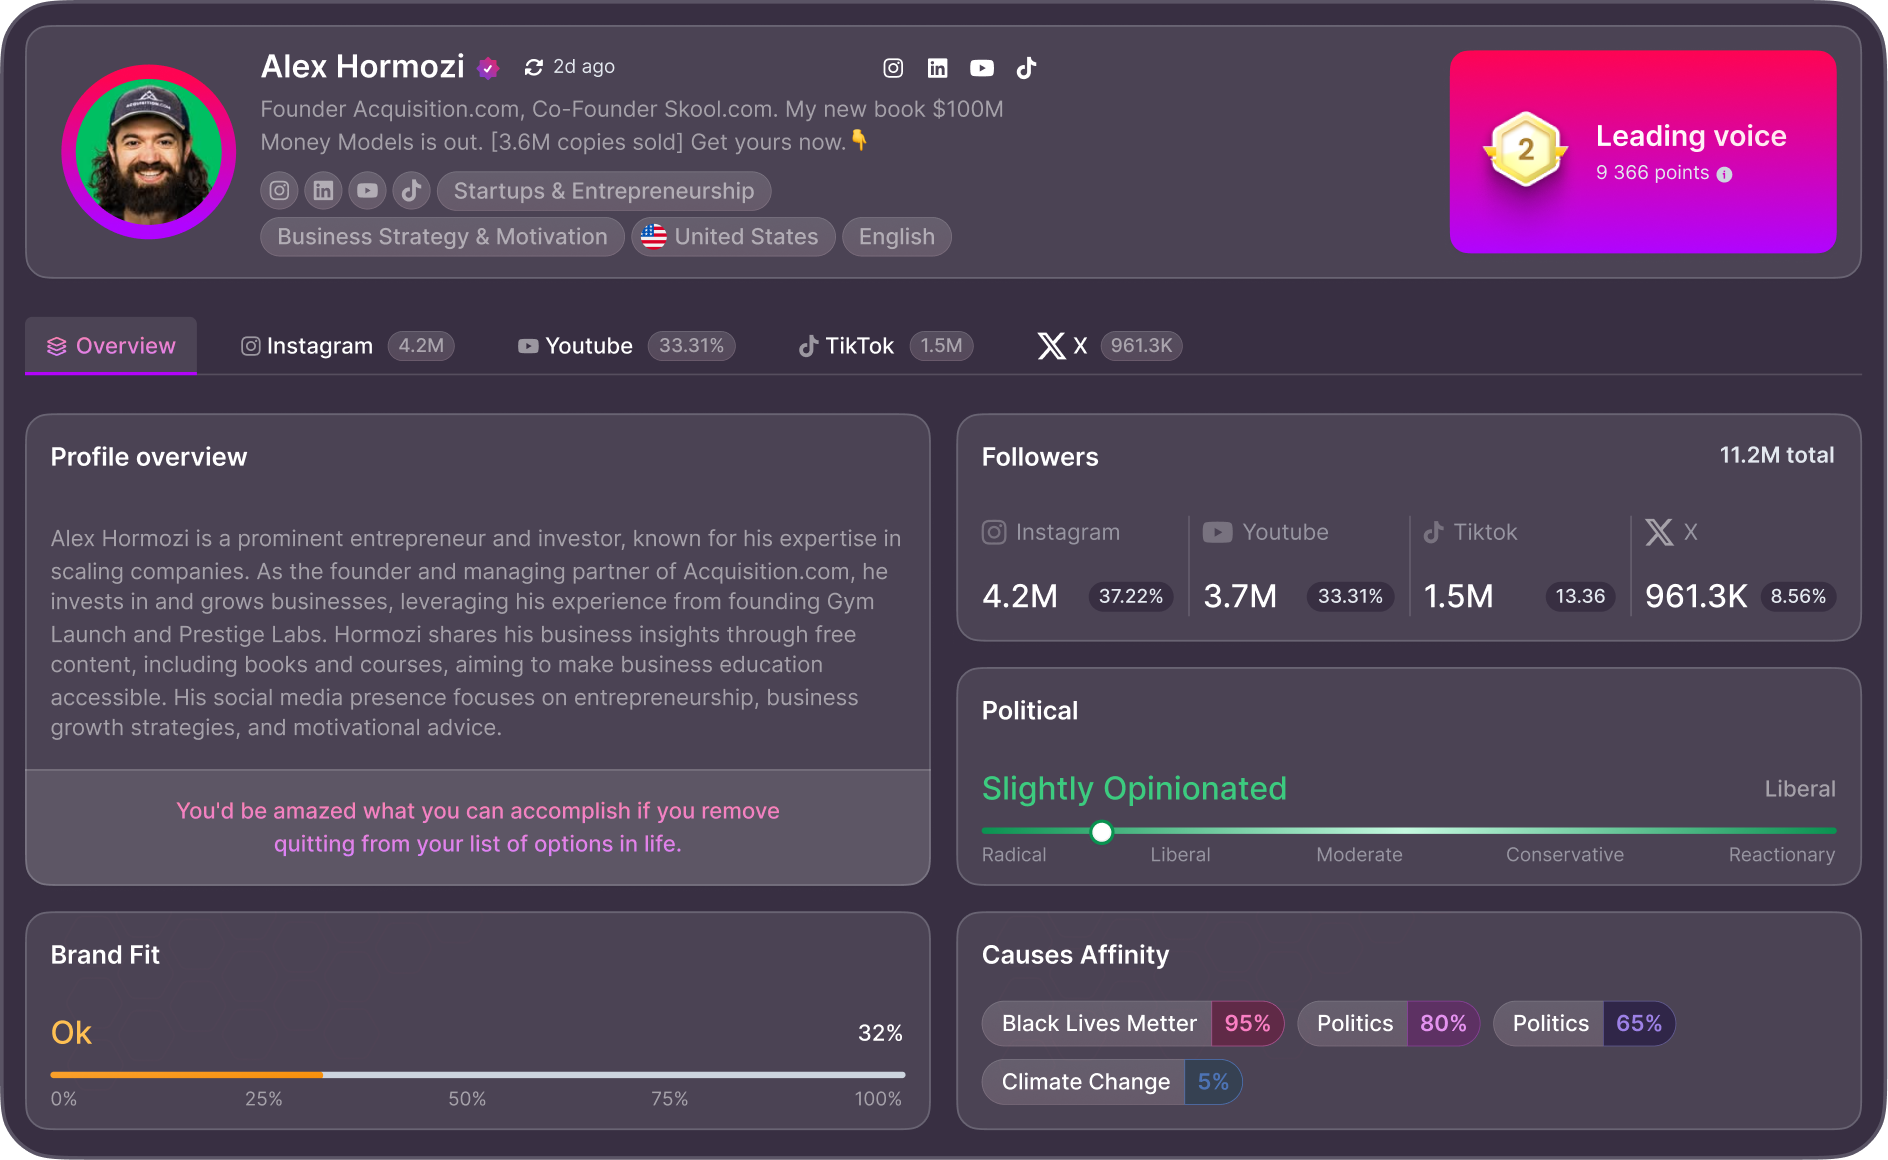The image size is (1888, 1160).
Task: Open the Overview tab
Action: tap(111, 346)
